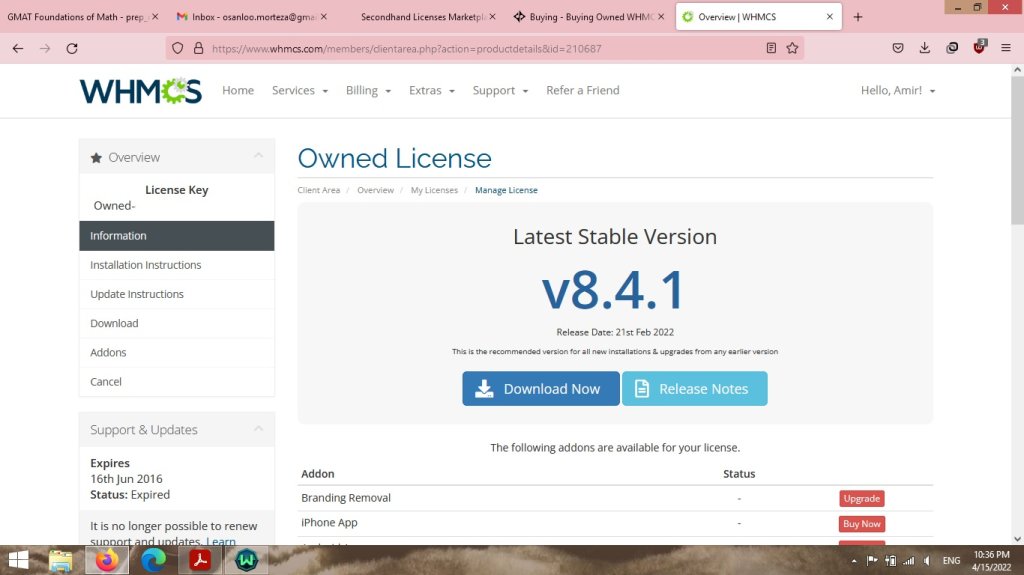Close the GMAT Foundations of Math tab
The height and width of the screenshot is (575, 1024).
point(155,16)
